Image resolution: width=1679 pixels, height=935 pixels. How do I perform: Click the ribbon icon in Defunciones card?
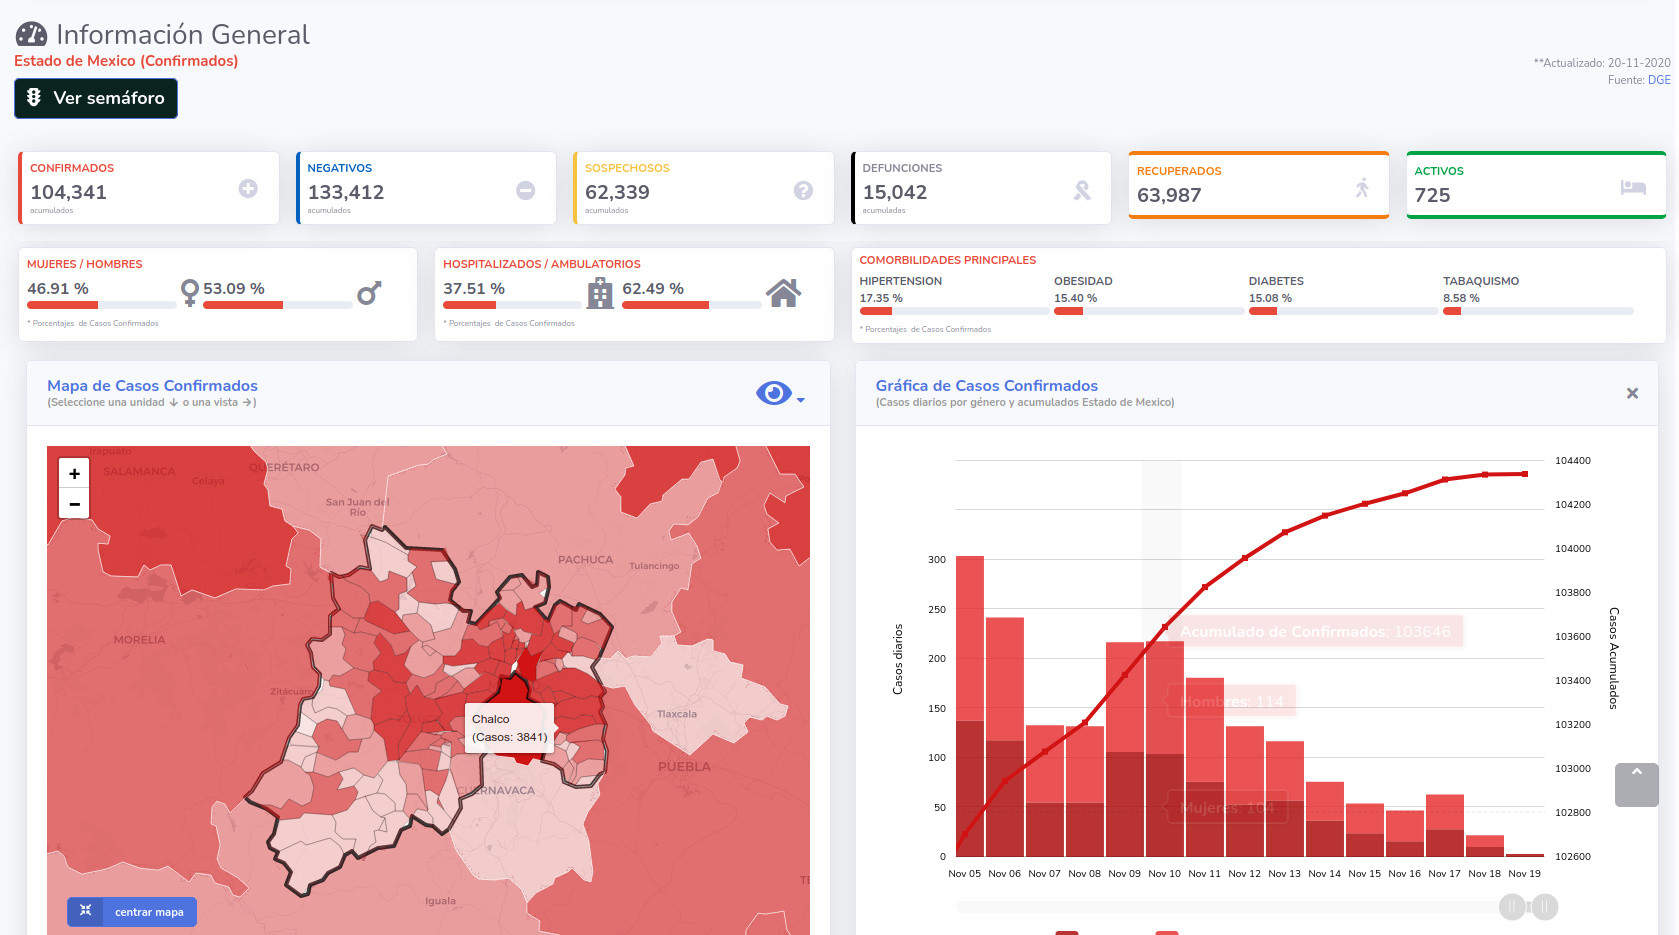point(1082,190)
